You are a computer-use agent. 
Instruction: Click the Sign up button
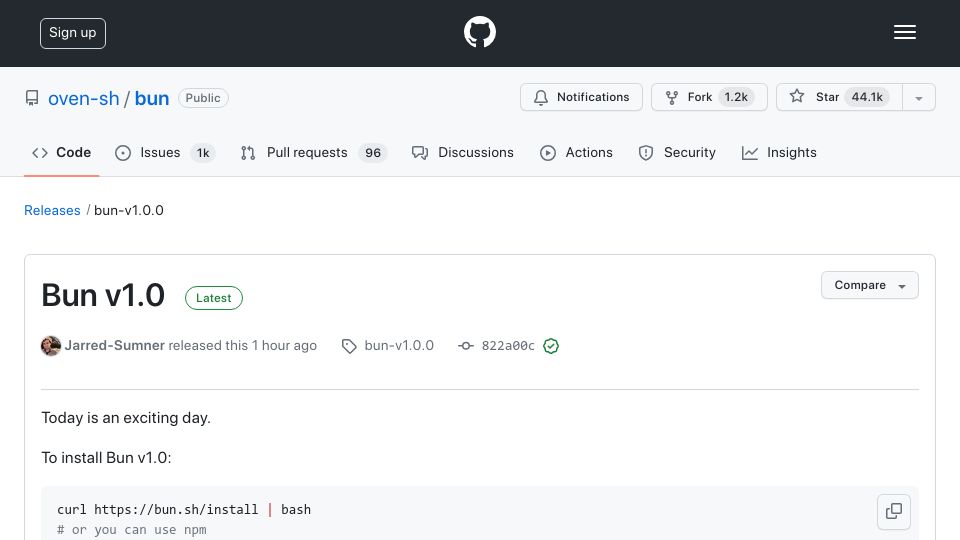73,33
